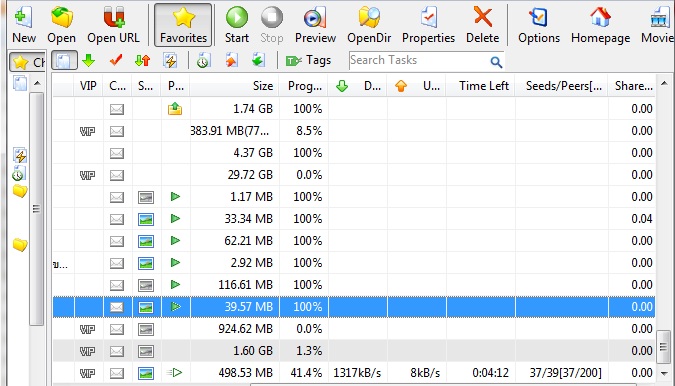Screen dimensions: 675x386
Task: Filter list to downloading tasks (green arrow)
Action: 88,61
